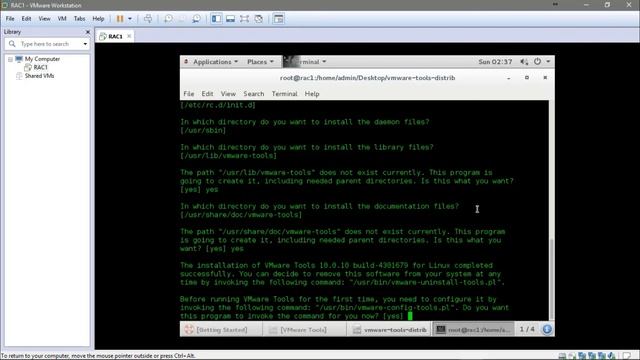The image size is (640, 360).
Task: Open the Tabs menu
Action: click(x=79, y=19)
